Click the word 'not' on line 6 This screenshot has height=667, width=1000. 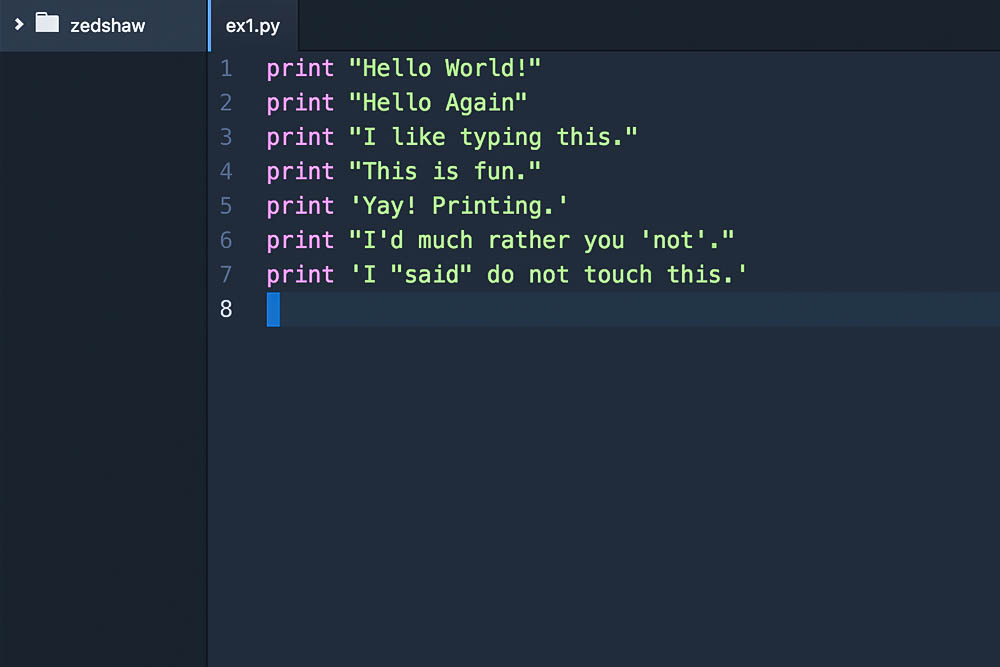pos(675,240)
